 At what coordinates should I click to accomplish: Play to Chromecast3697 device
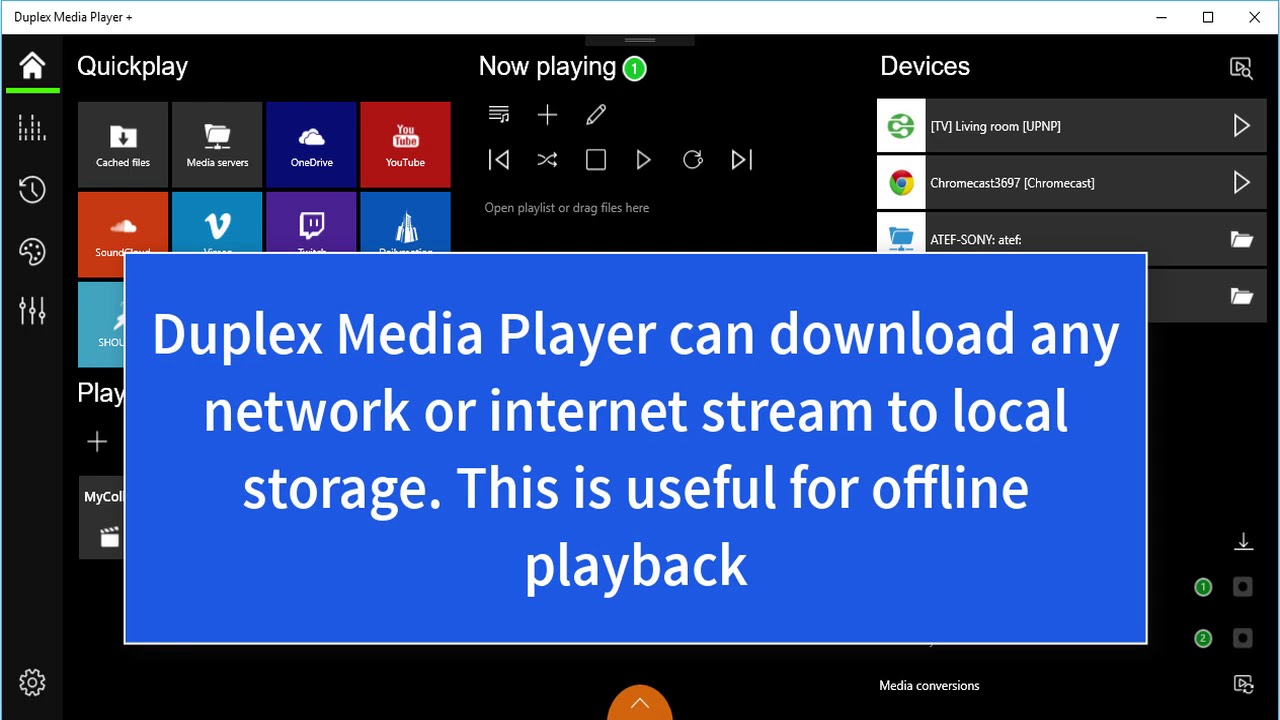tap(1241, 182)
